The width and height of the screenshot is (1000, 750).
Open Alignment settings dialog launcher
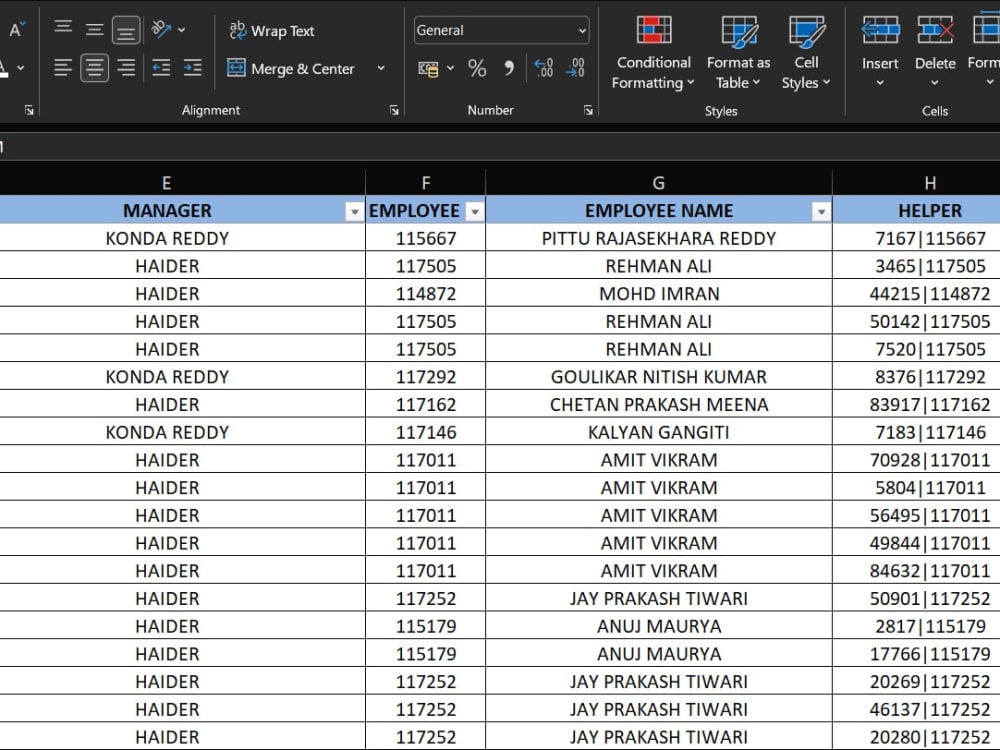[394, 110]
